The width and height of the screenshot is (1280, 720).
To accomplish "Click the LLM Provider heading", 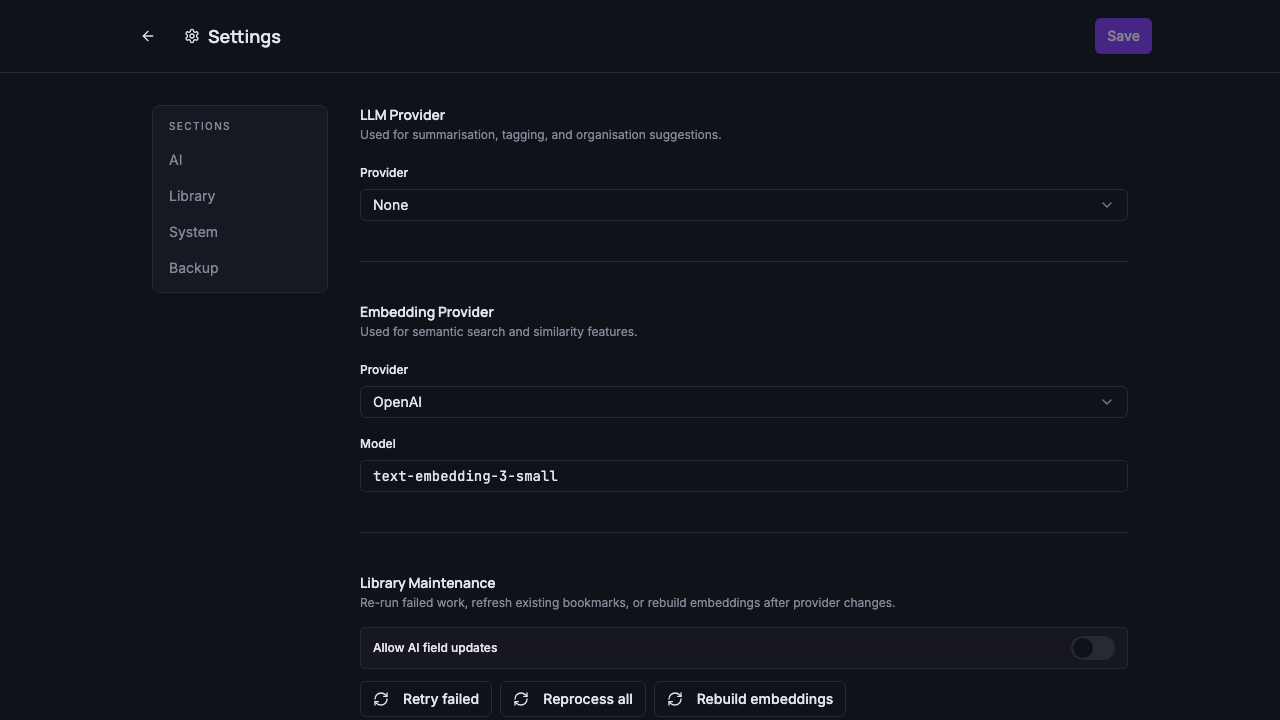I will (402, 115).
